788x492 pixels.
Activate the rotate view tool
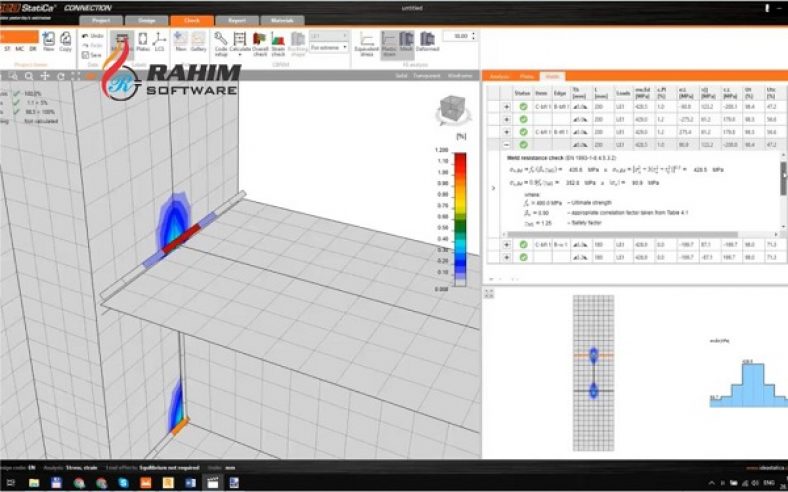coord(61,76)
